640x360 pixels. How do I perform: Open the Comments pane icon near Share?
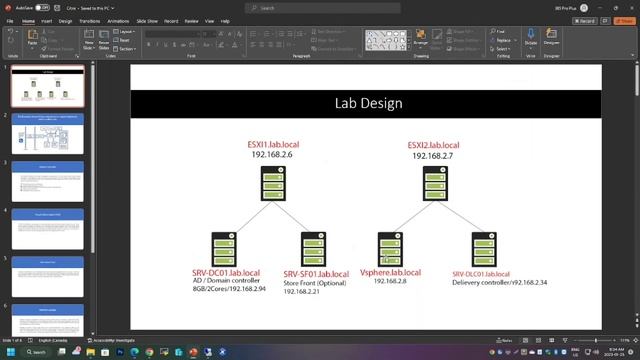point(605,21)
